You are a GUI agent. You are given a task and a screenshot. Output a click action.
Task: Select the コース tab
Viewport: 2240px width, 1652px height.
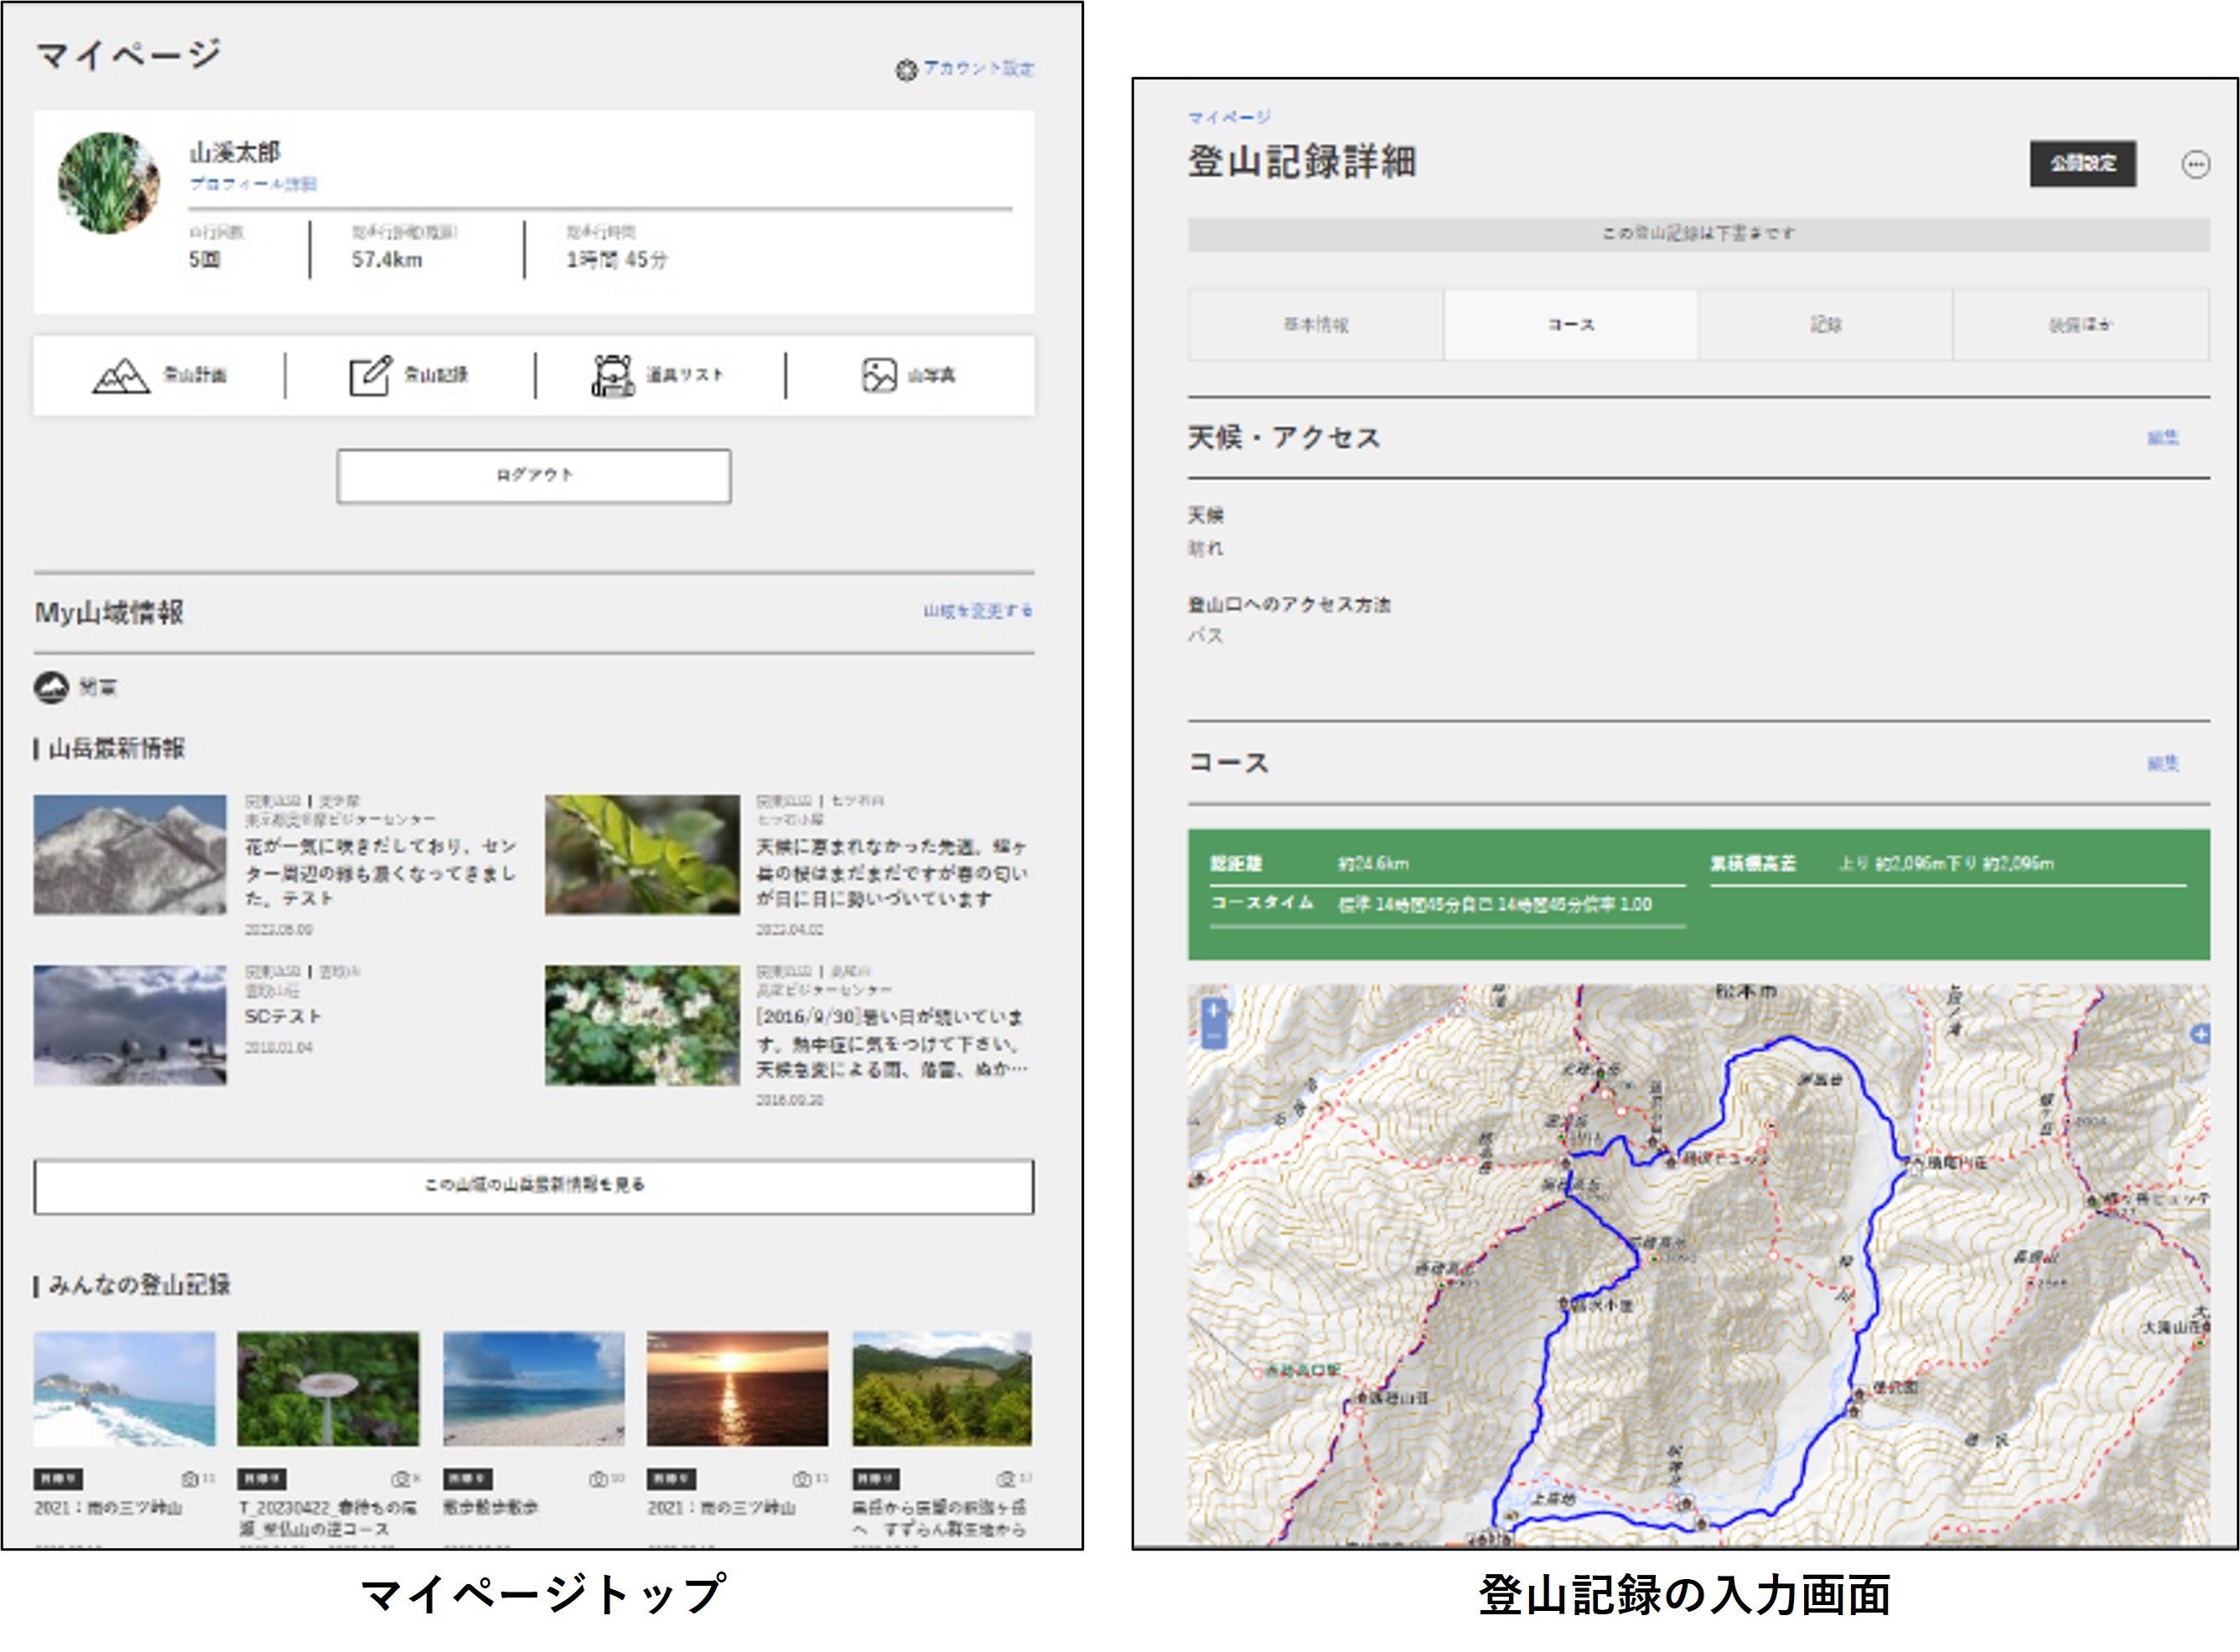(x=1570, y=325)
